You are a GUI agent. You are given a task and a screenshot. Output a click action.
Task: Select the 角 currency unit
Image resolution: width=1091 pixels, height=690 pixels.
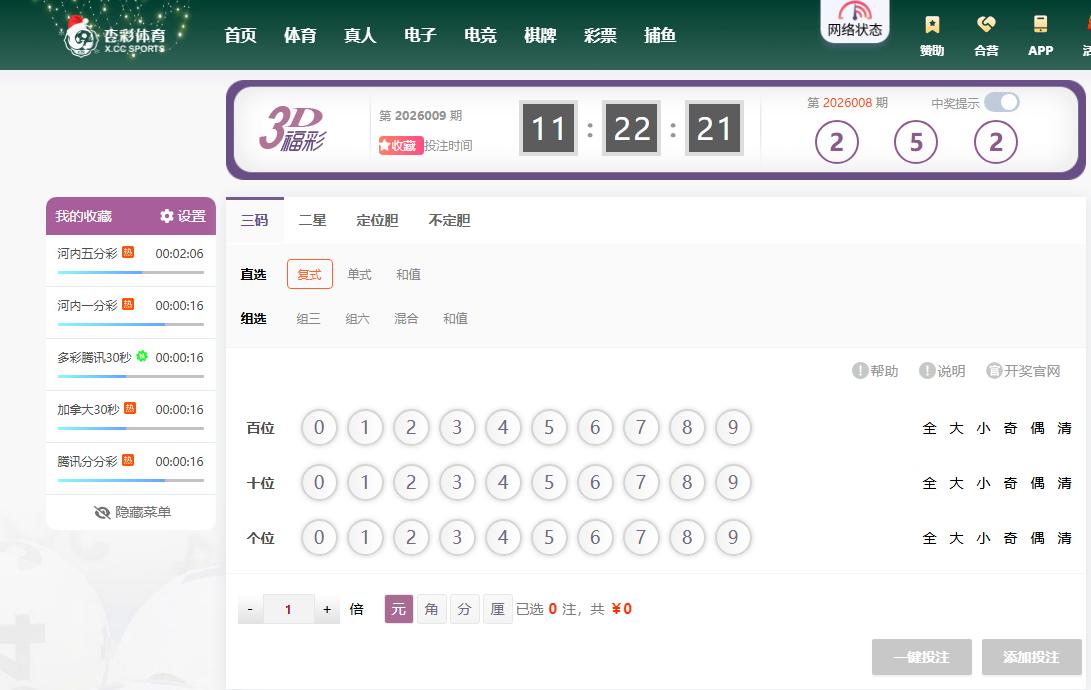(431, 609)
